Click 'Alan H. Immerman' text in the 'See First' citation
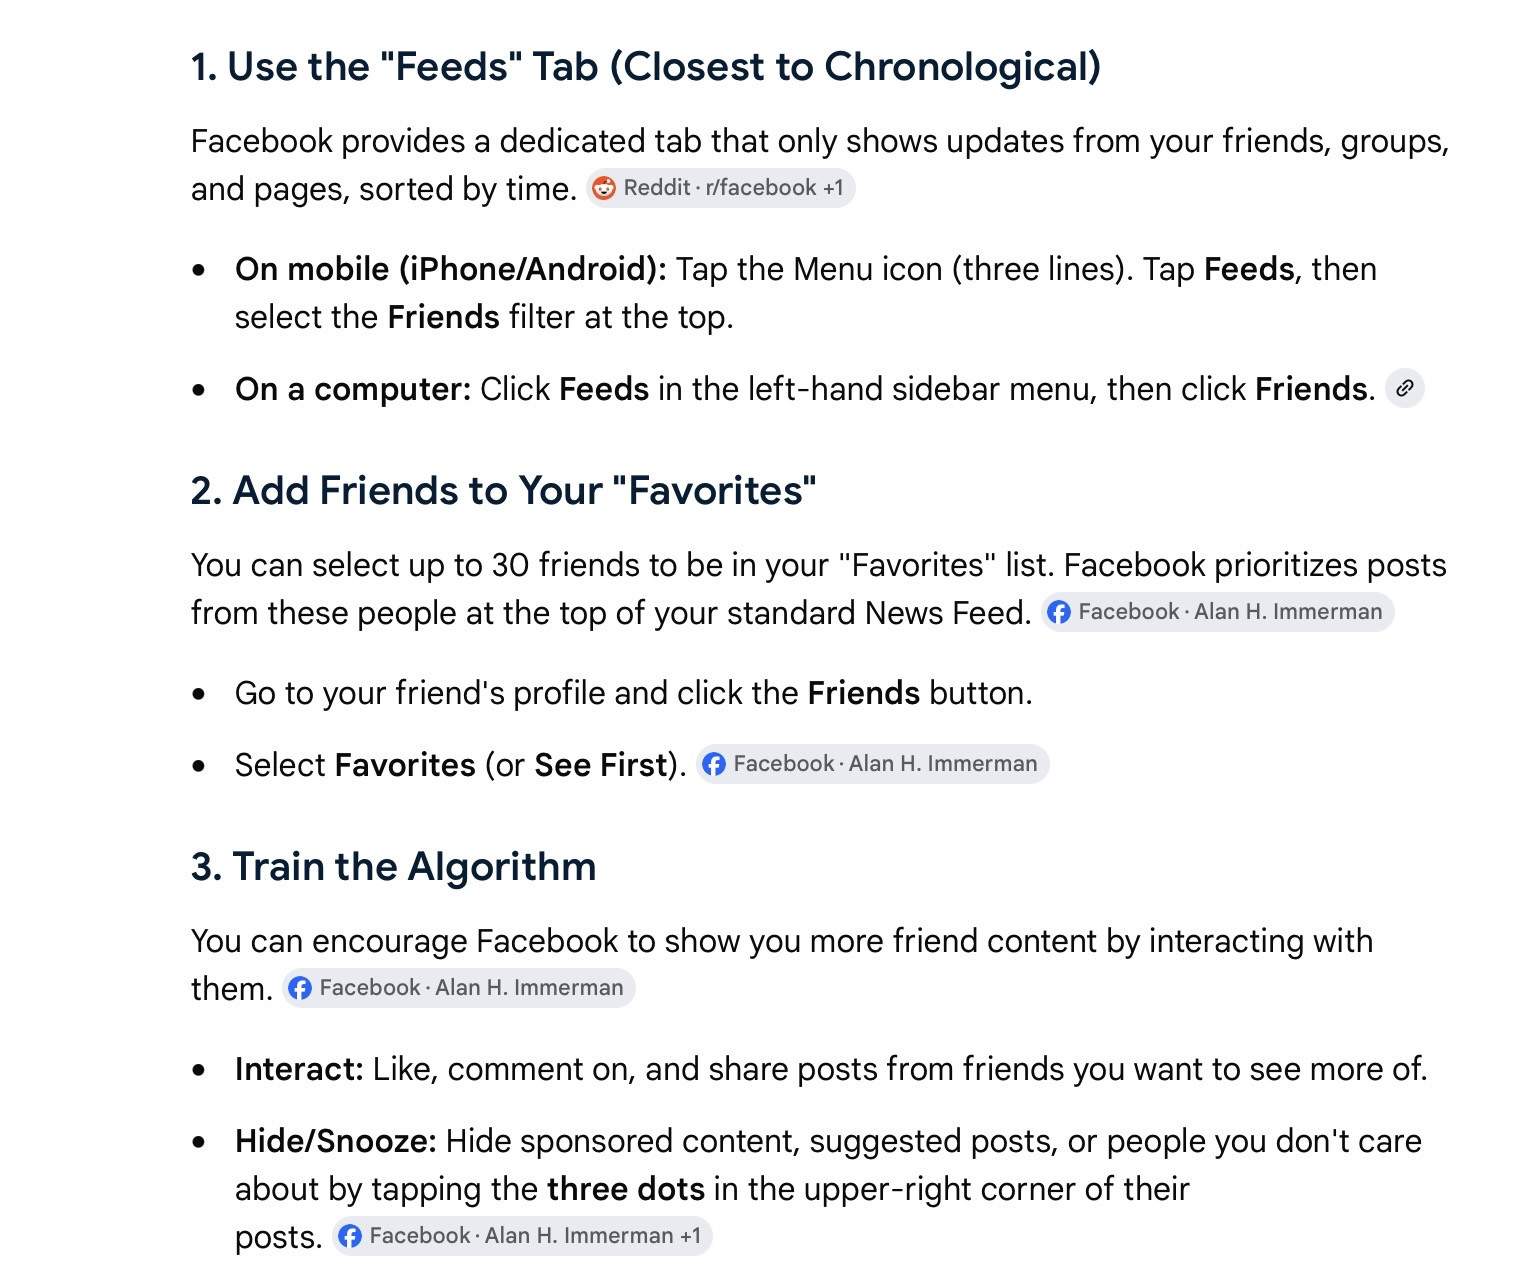Viewport: 1531px width, 1285px height. coord(943,764)
